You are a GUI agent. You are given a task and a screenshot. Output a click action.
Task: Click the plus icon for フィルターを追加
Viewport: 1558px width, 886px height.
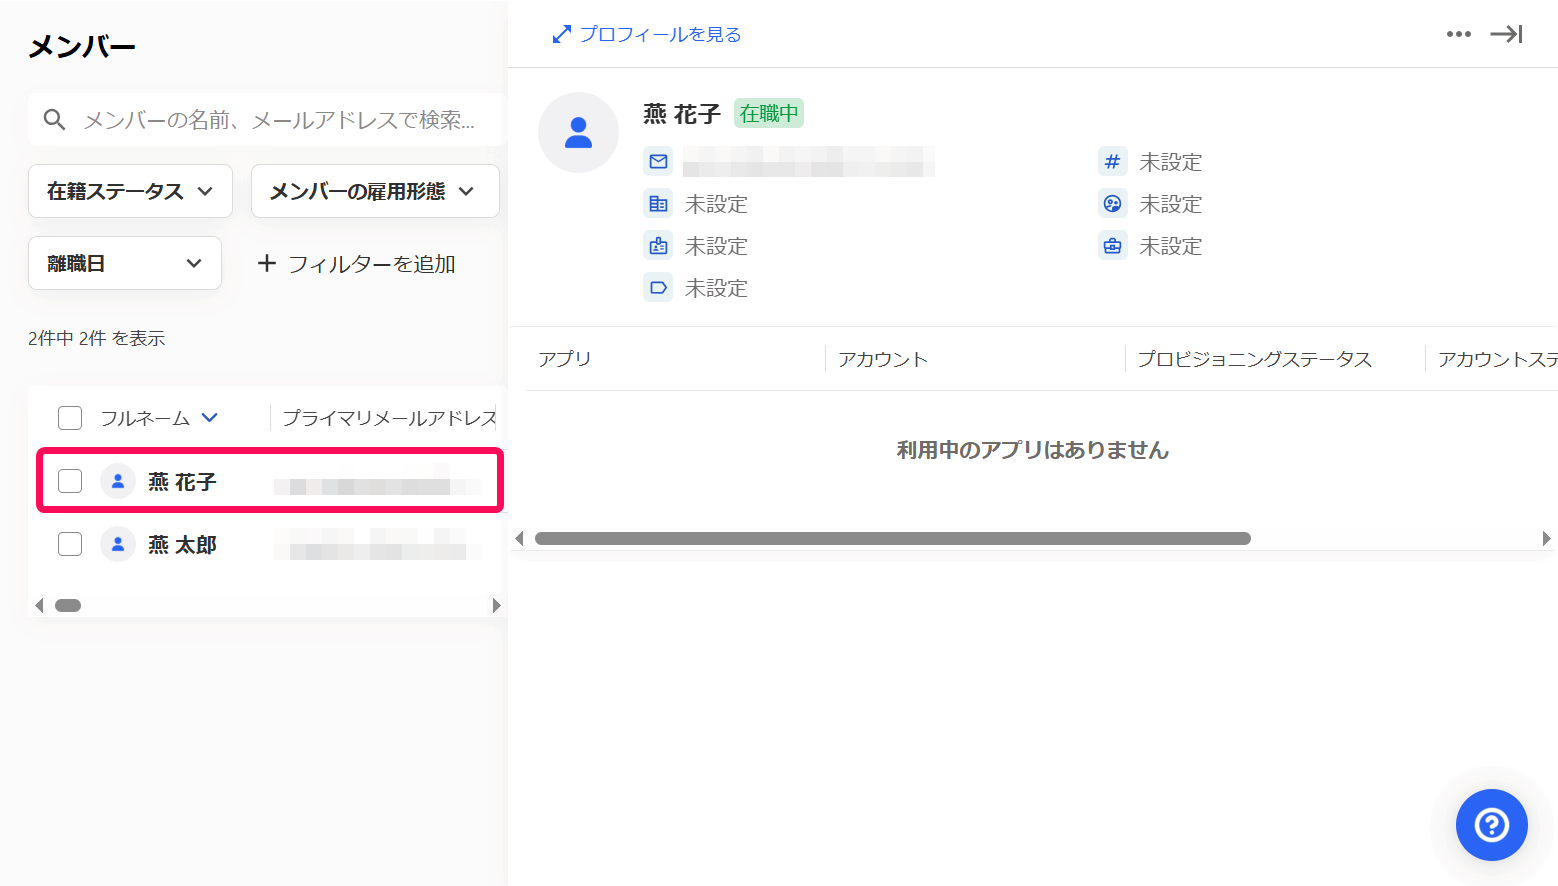tap(266, 263)
